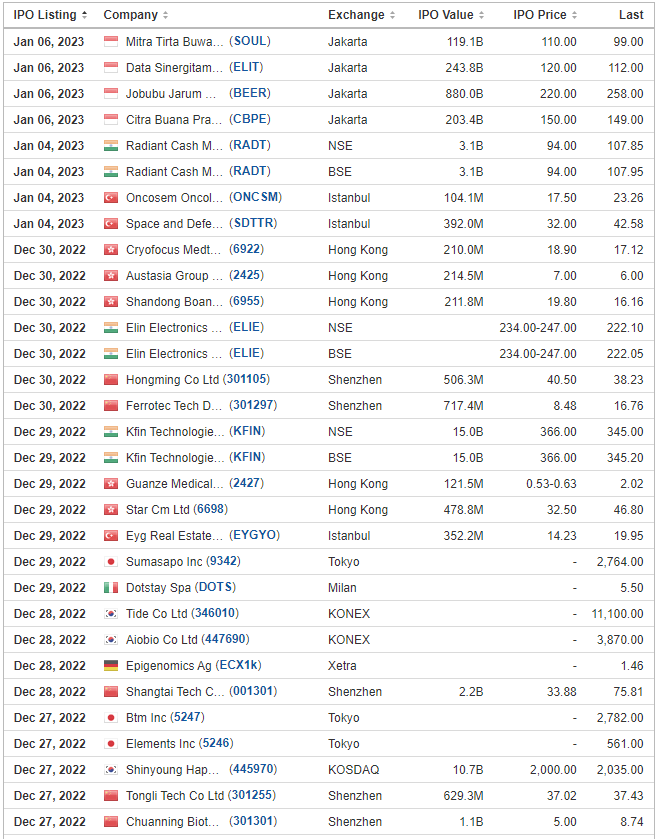The image size is (658, 839).
Task: Open the ELIT ticker link
Action: [x=246, y=67]
